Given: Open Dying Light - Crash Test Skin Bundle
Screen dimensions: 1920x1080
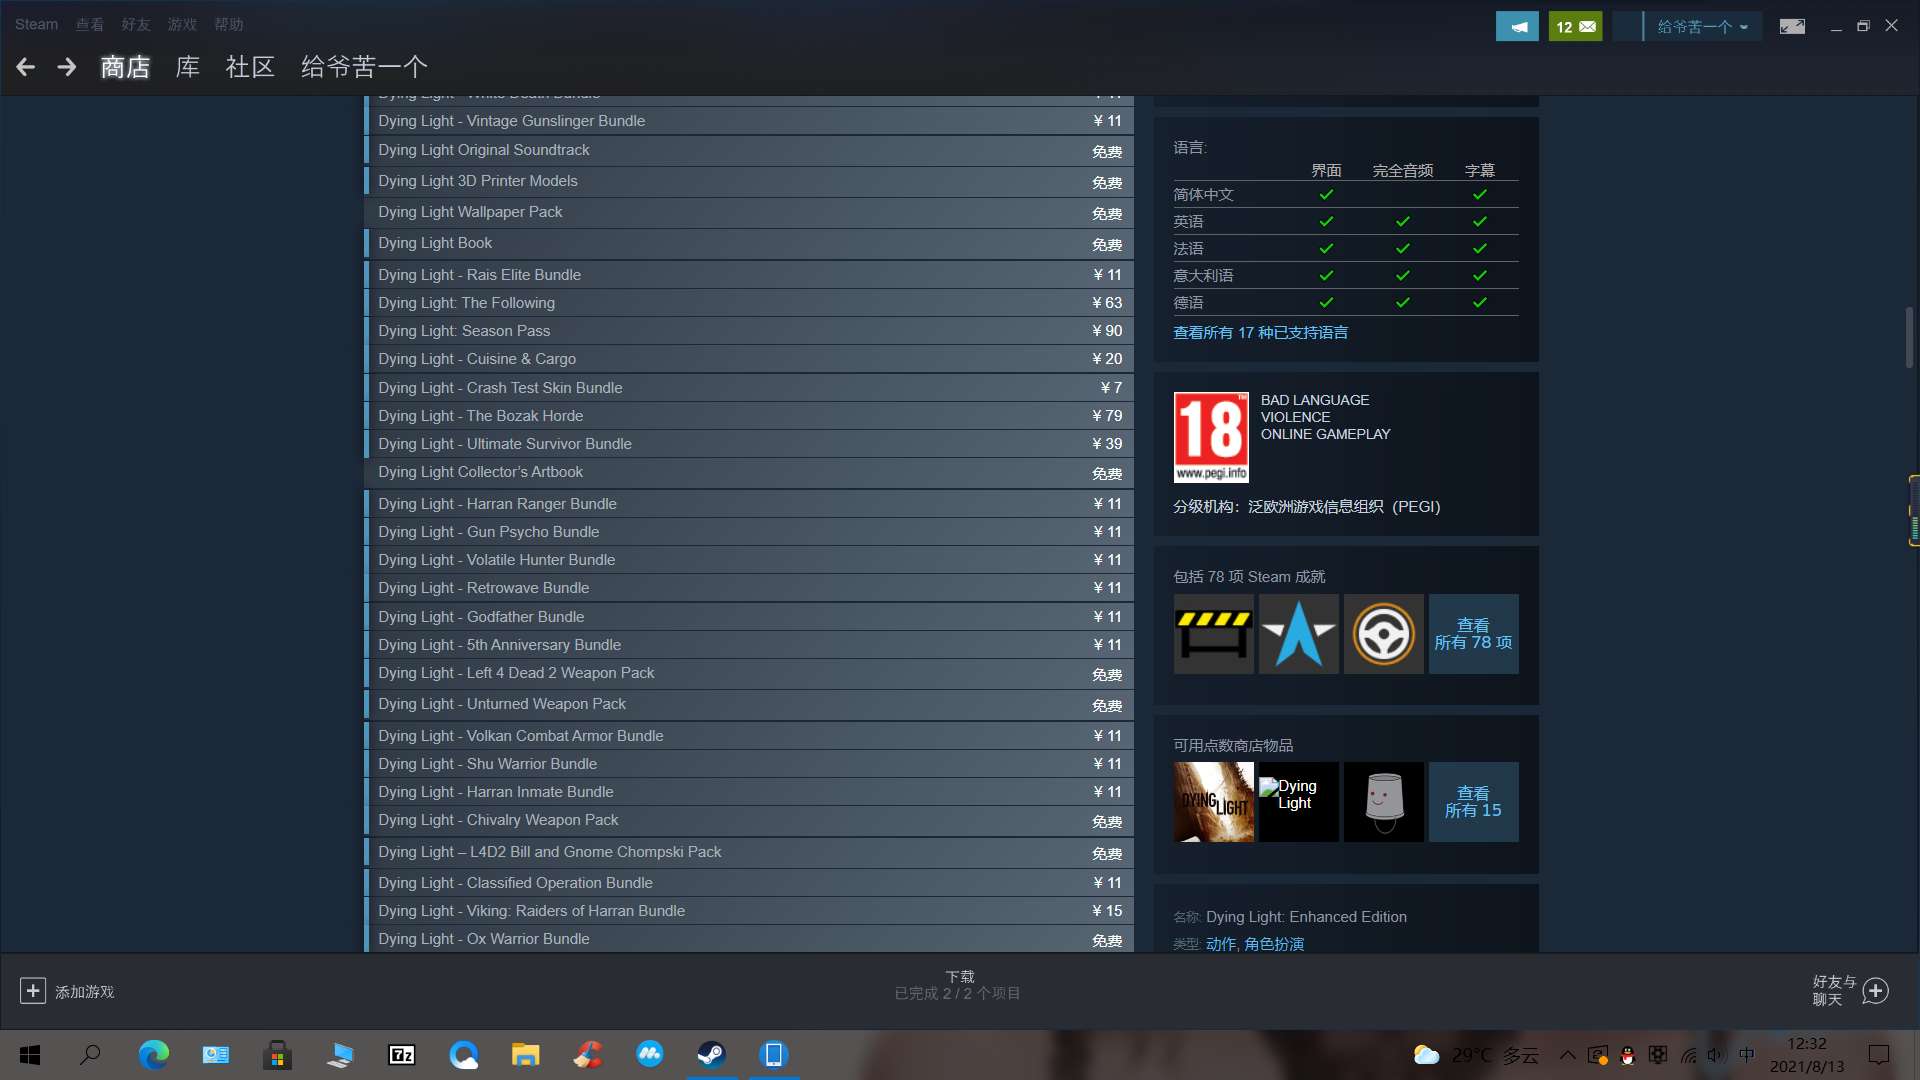Looking at the screenshot, I should coord(749,388).
